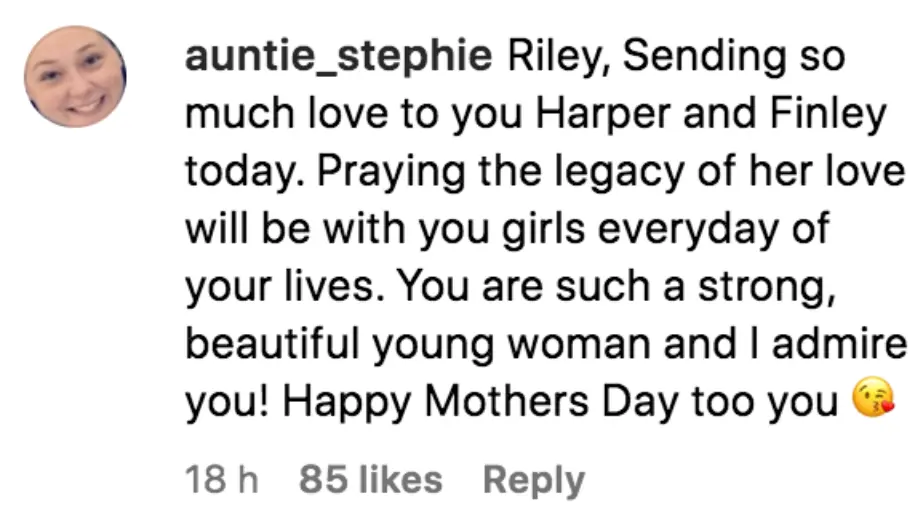
Task: Click the auntie_stephie username
Action: click(339, 58)
